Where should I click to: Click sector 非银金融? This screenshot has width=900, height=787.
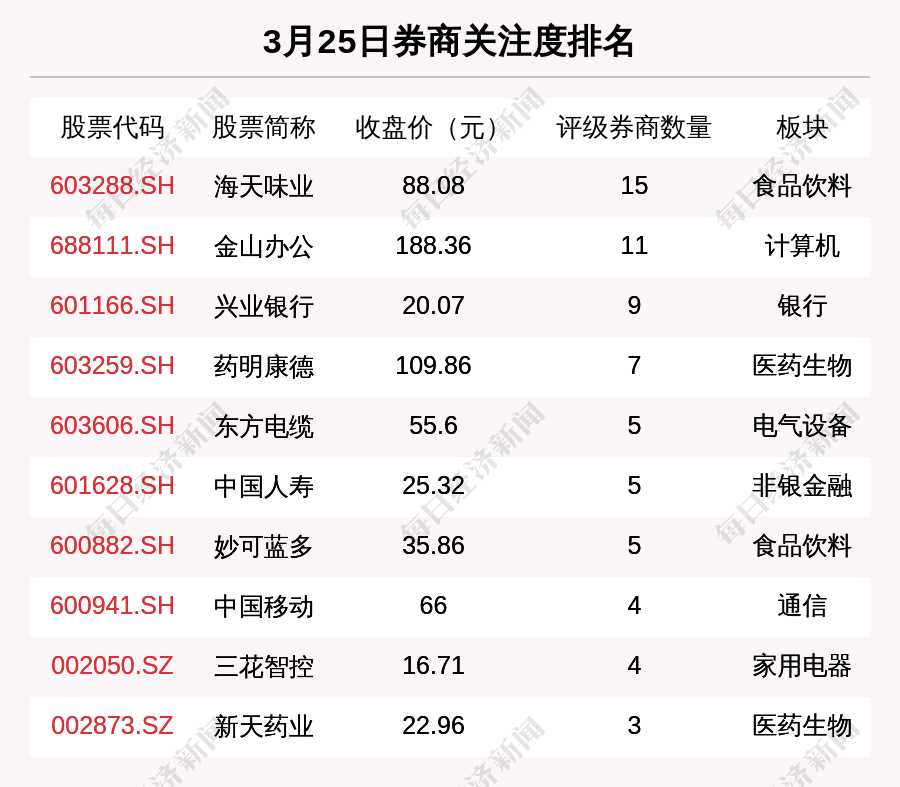tap(802, 487)
